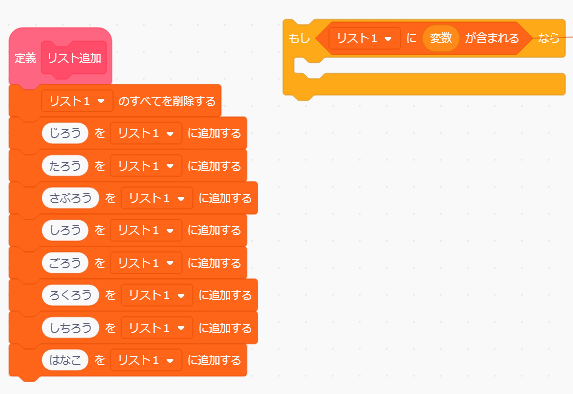Viewport: 573px width, 394px height.
Task: Open list dropdown in the はなこ block
Action: pyautogui.click(x=146, y=360)
